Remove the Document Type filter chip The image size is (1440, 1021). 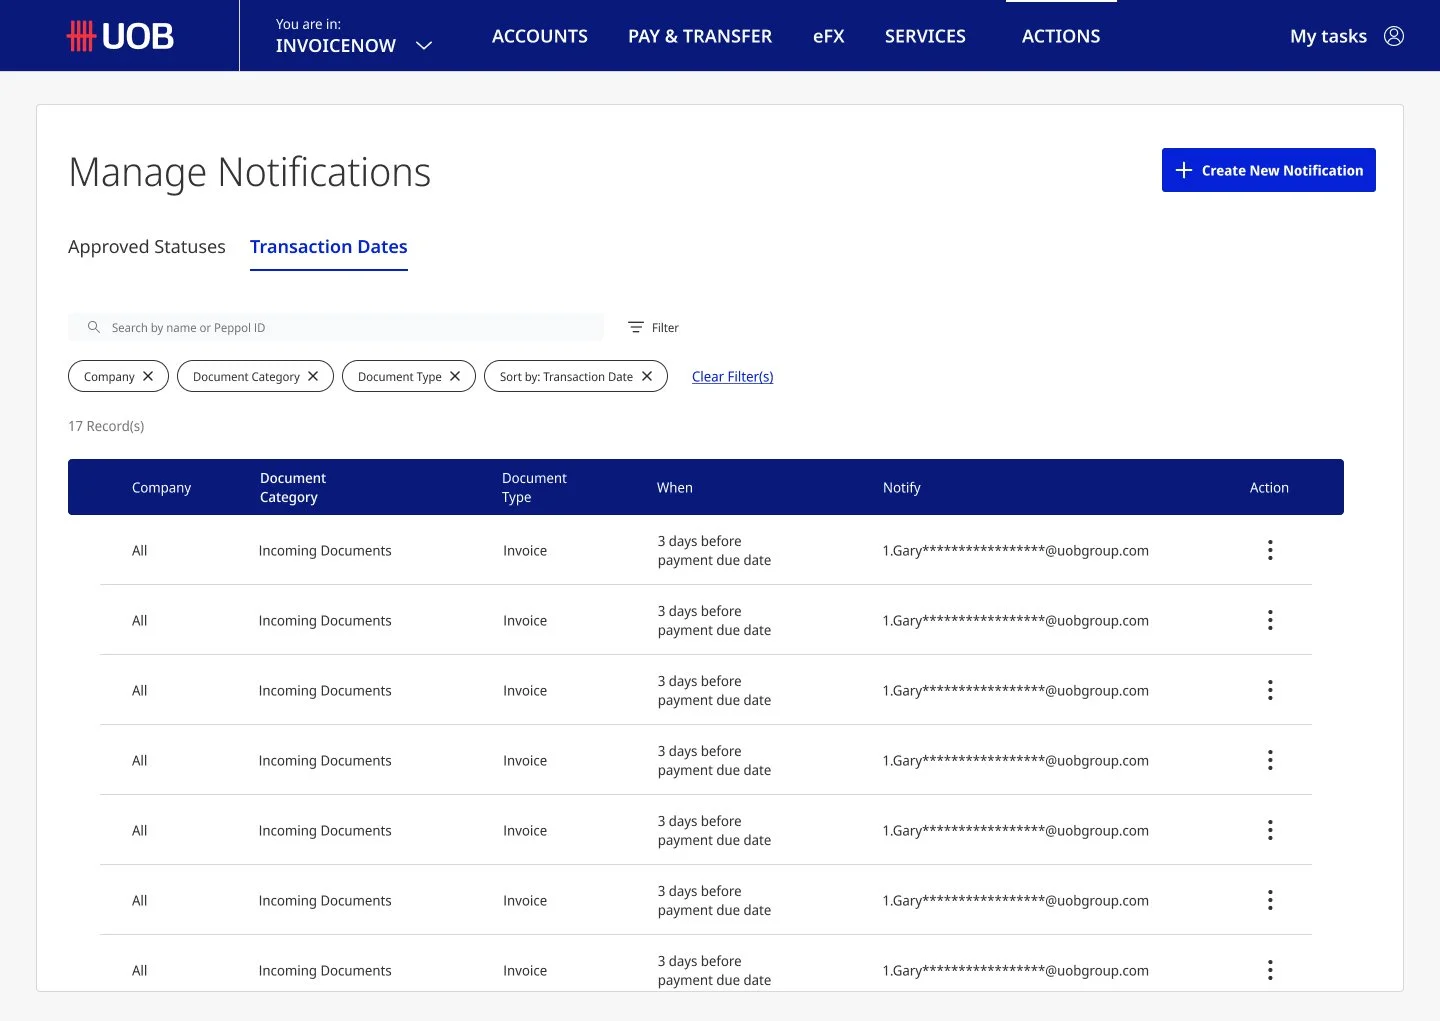[x=455, y=376]
